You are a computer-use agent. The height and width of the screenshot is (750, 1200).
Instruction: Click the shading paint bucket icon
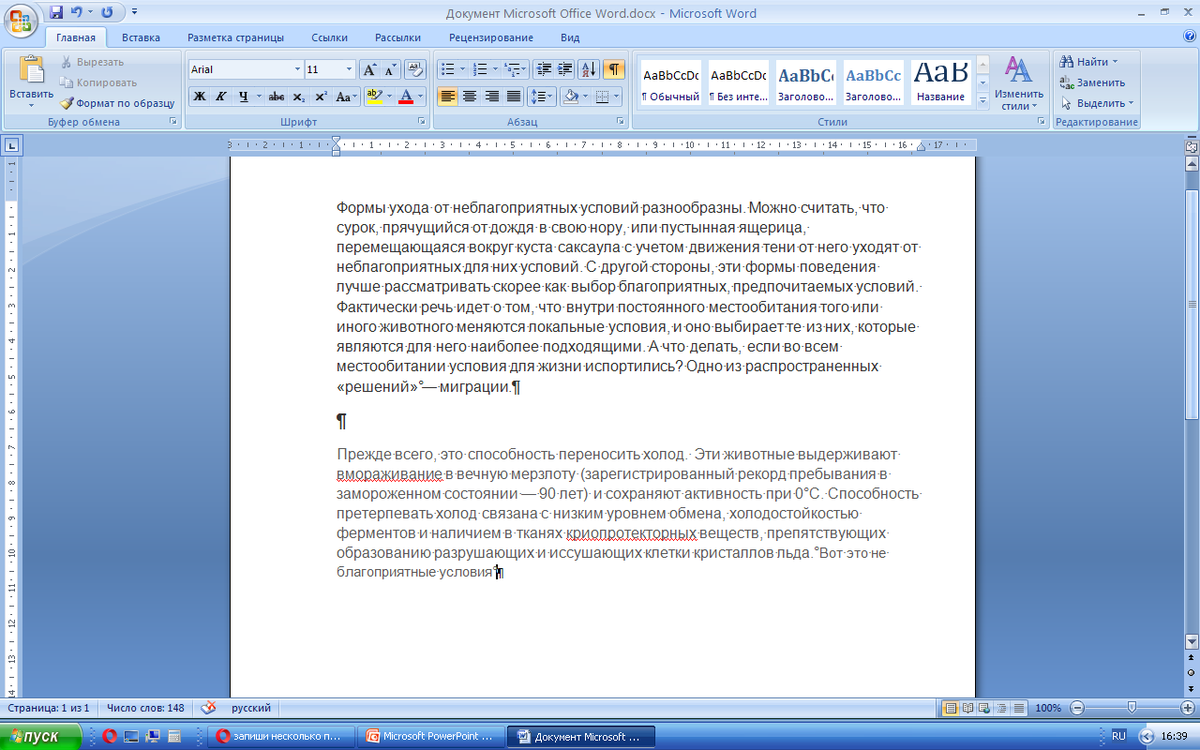(571, 97)
